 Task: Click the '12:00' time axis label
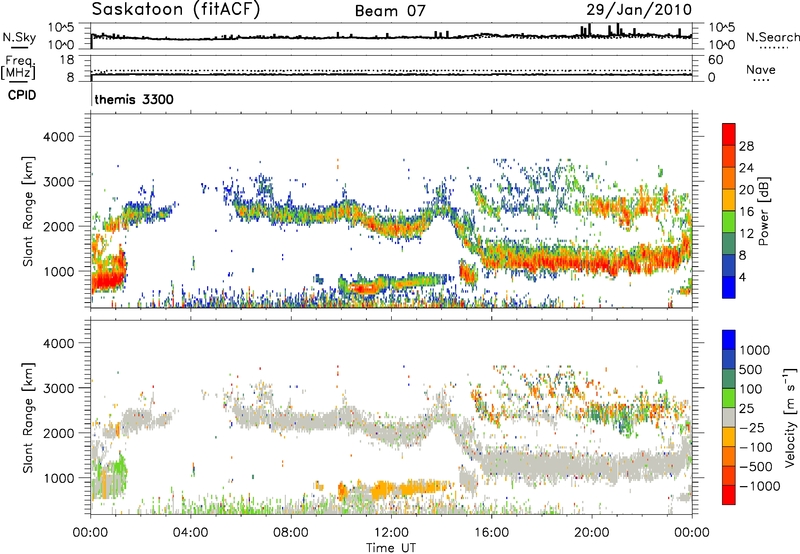(x=391, y=533)
